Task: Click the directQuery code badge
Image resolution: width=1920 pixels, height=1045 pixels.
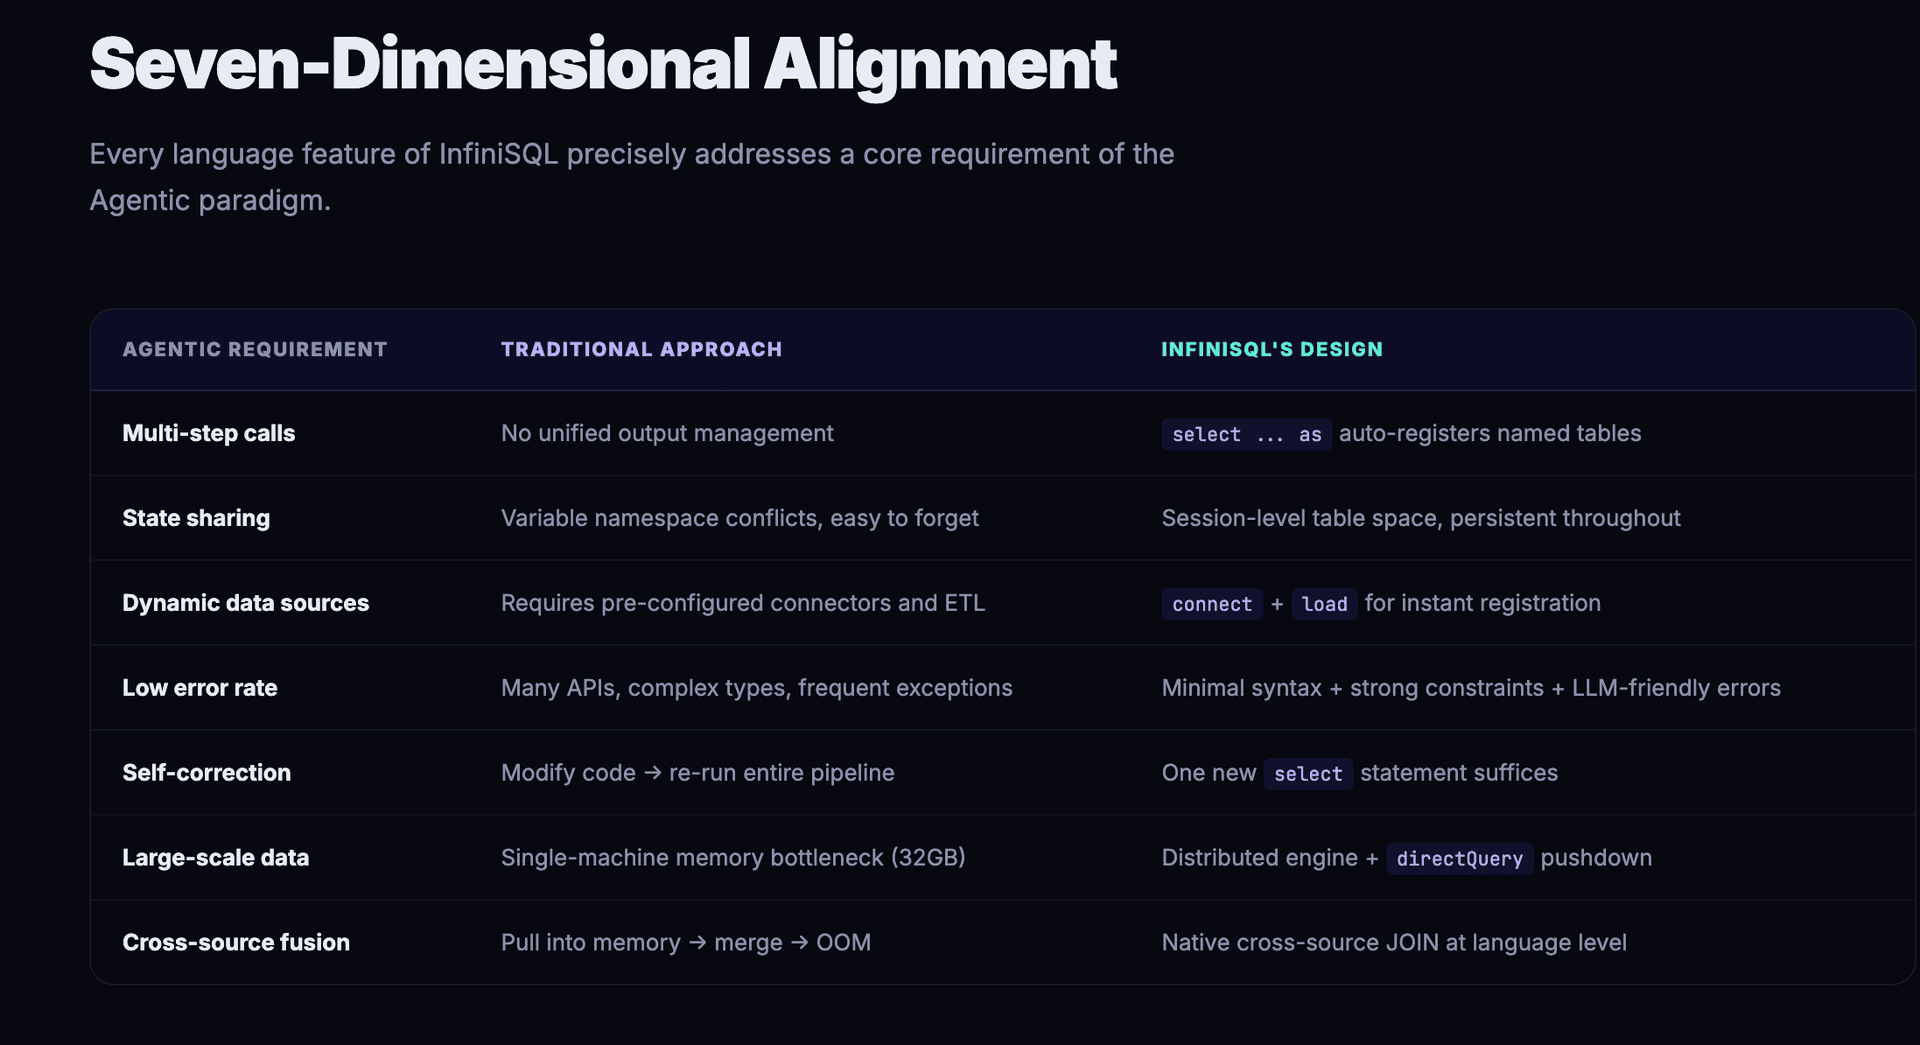Action: pos(1459,858)
